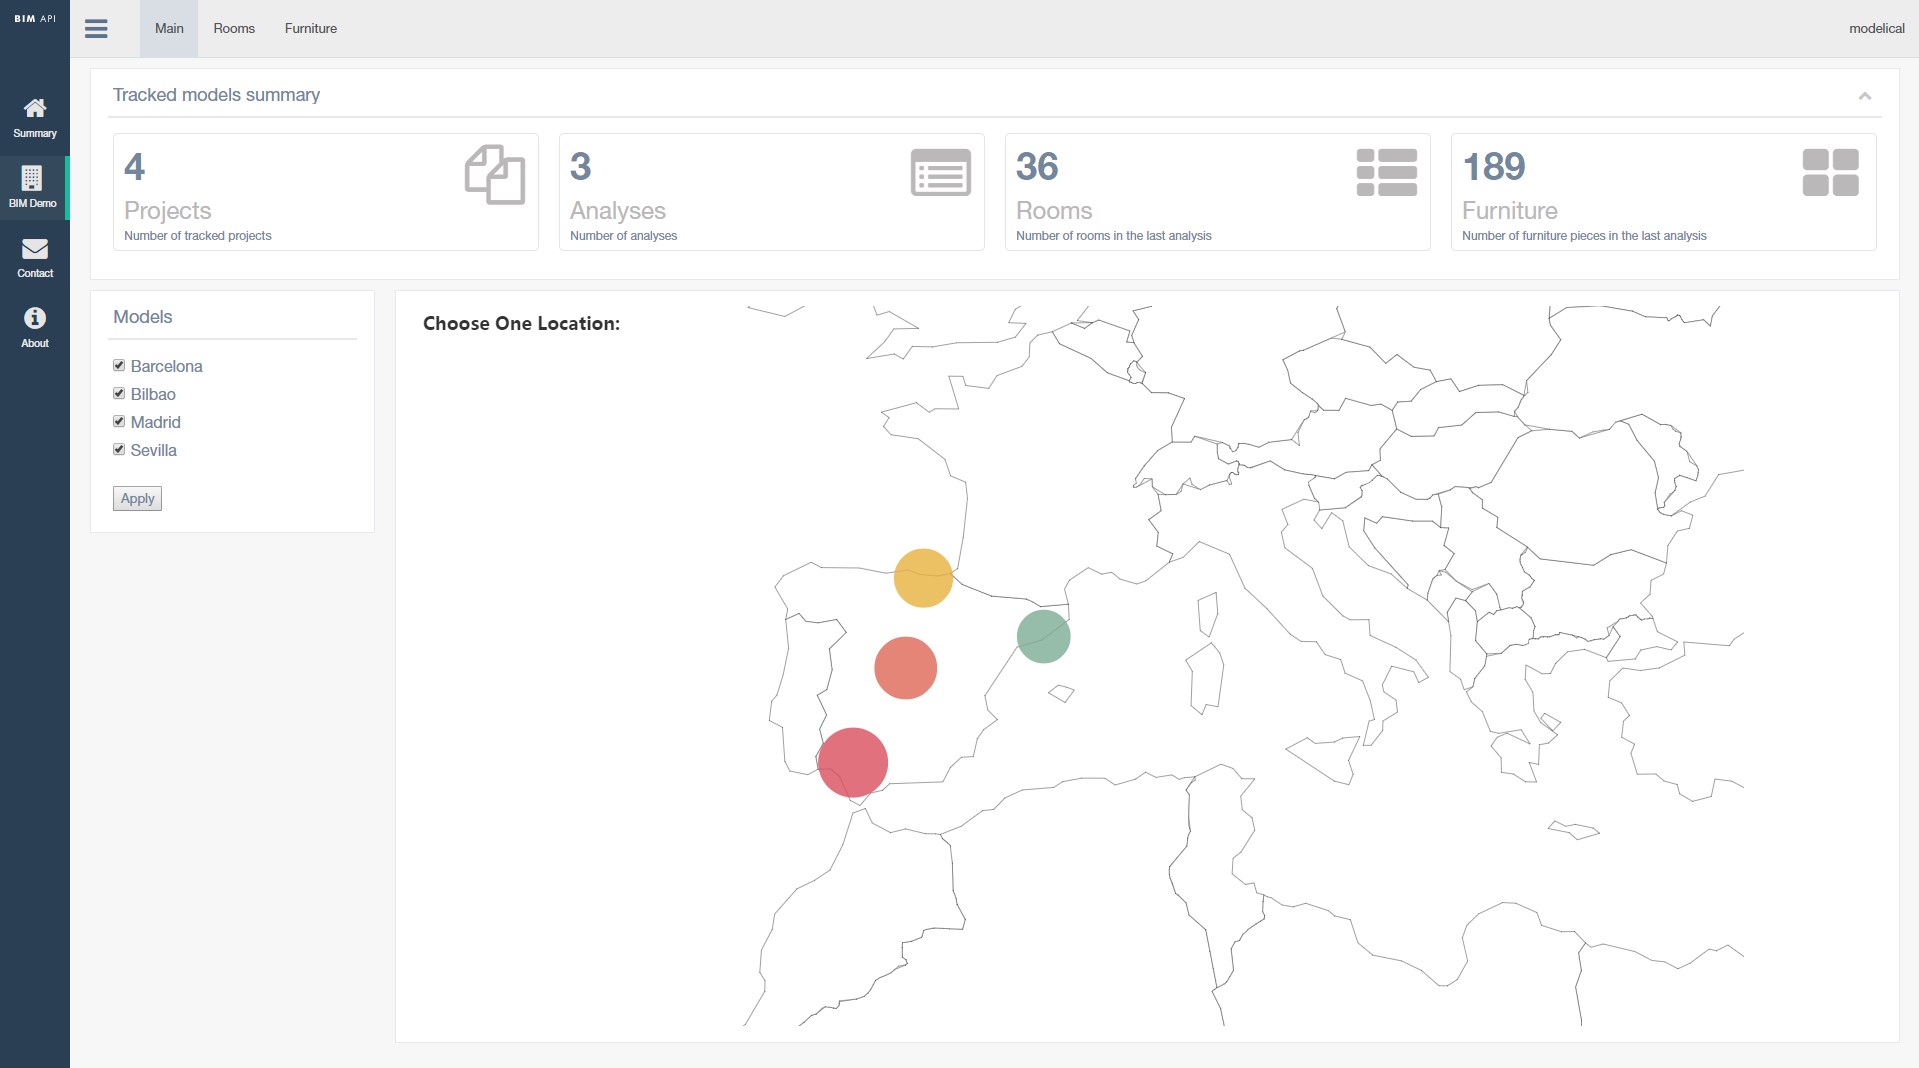Click the 189 Furniture count
This screenshot has height=1068, width=1919.
[1494, 167]
